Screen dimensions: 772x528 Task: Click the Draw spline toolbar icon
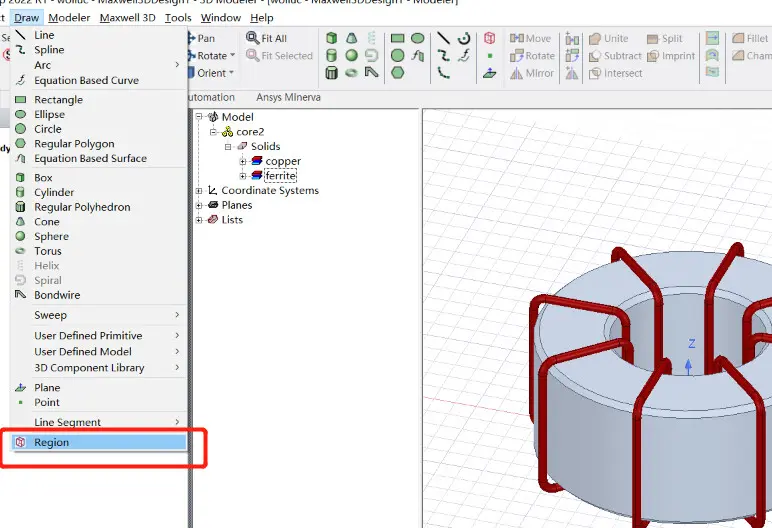[444, 55]
